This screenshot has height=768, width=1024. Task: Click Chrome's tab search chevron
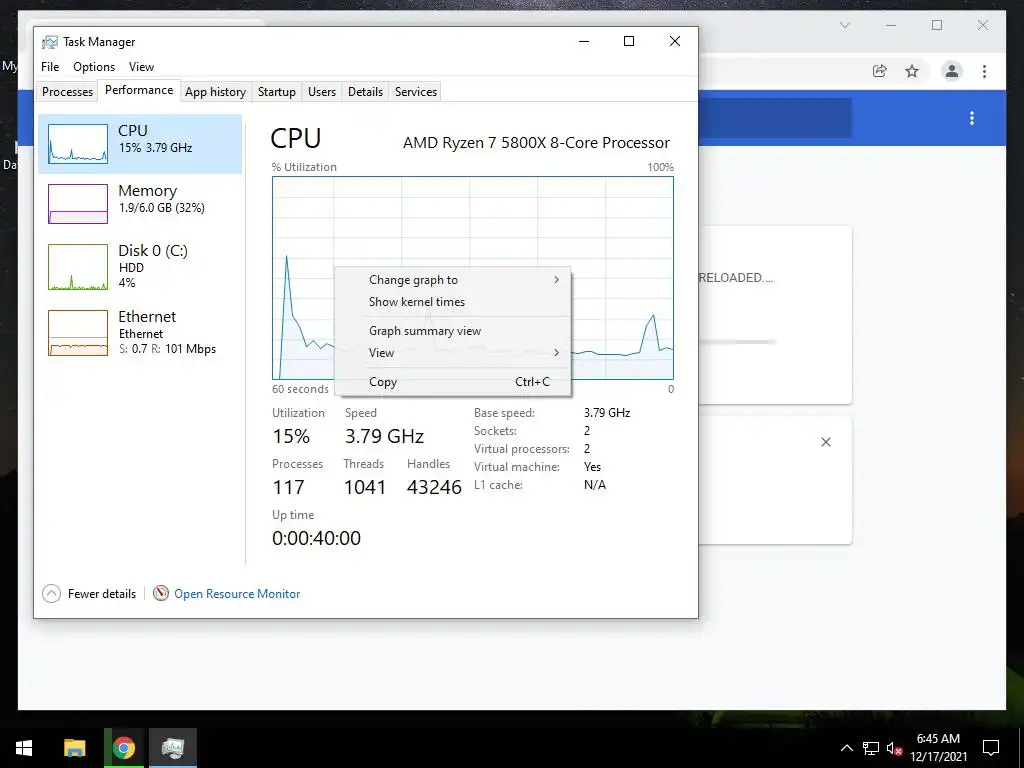tap(845, 25)
